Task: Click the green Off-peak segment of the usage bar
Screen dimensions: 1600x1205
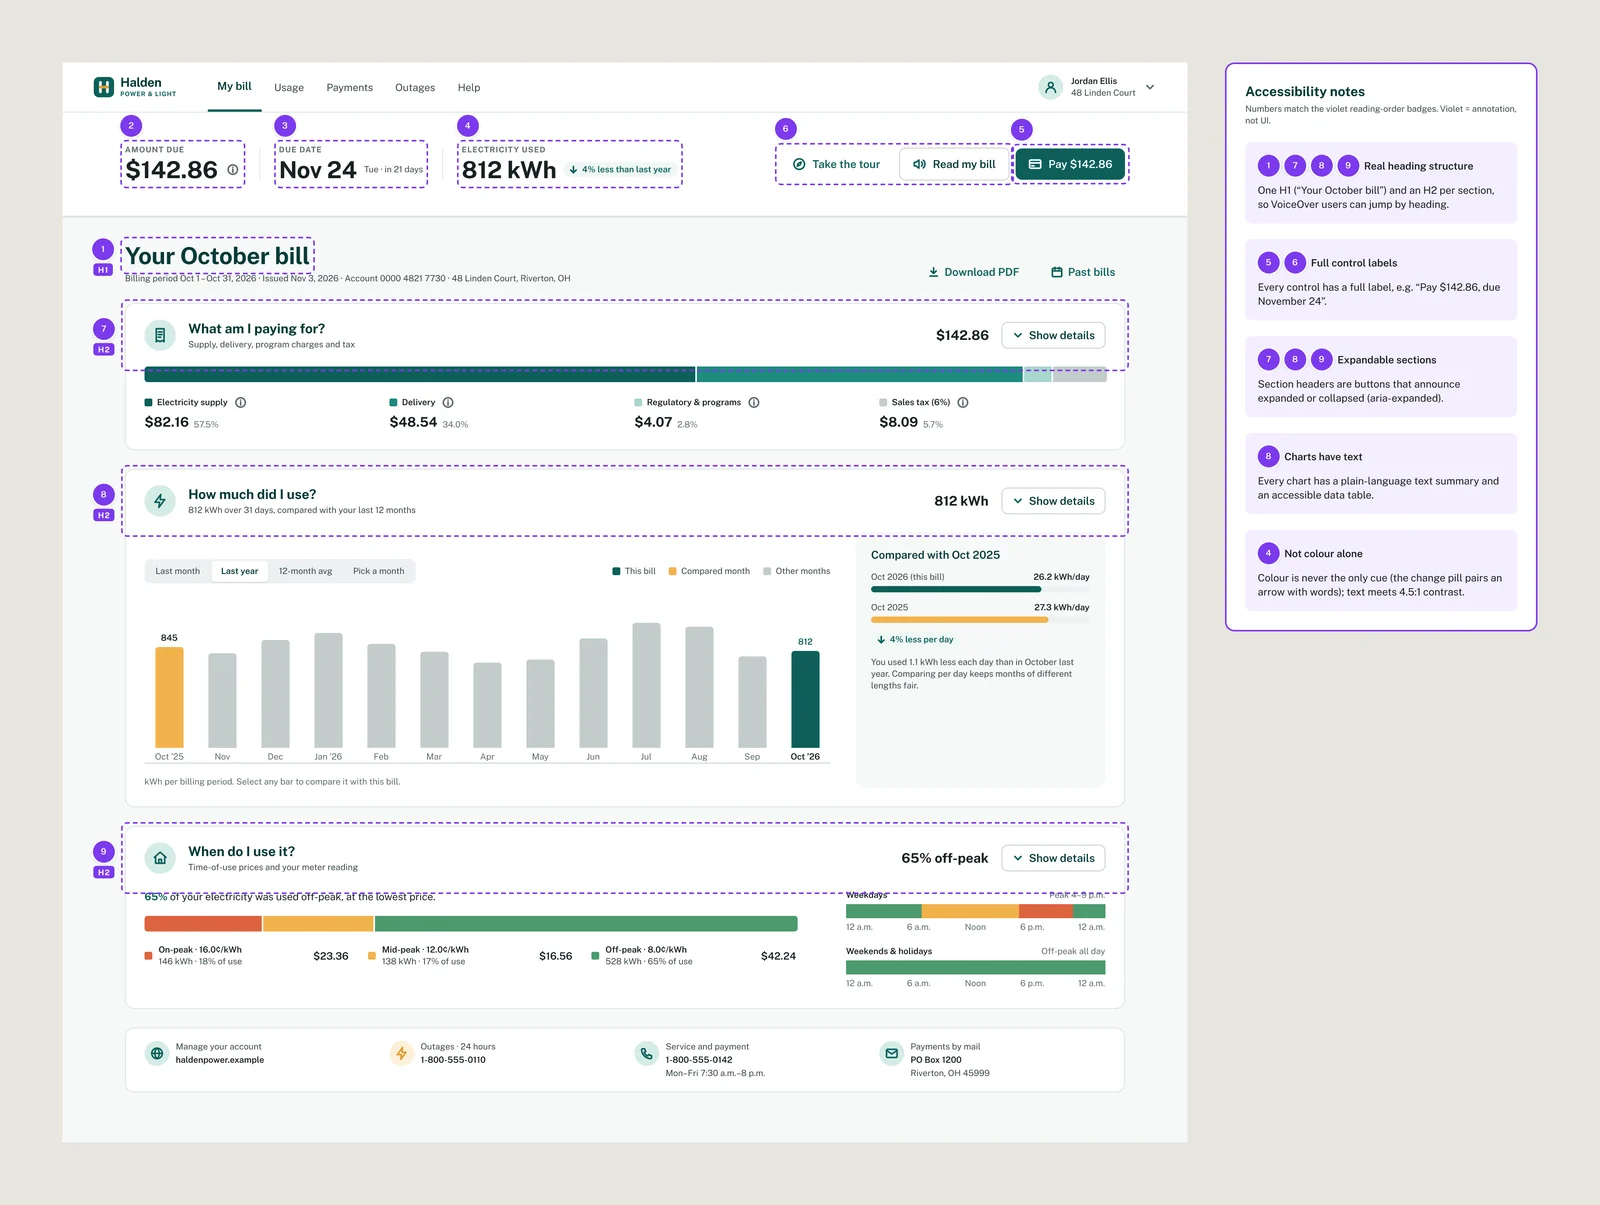Action: click(x=586, y=924)
